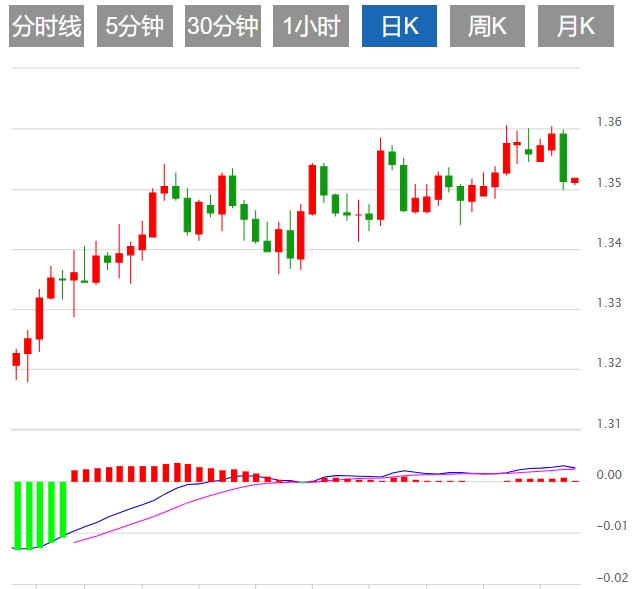Image resolution: width=640 pixels, height=589 pixels.
Task: Select the 5分钟 interval tab
Action: pos(135,26)
